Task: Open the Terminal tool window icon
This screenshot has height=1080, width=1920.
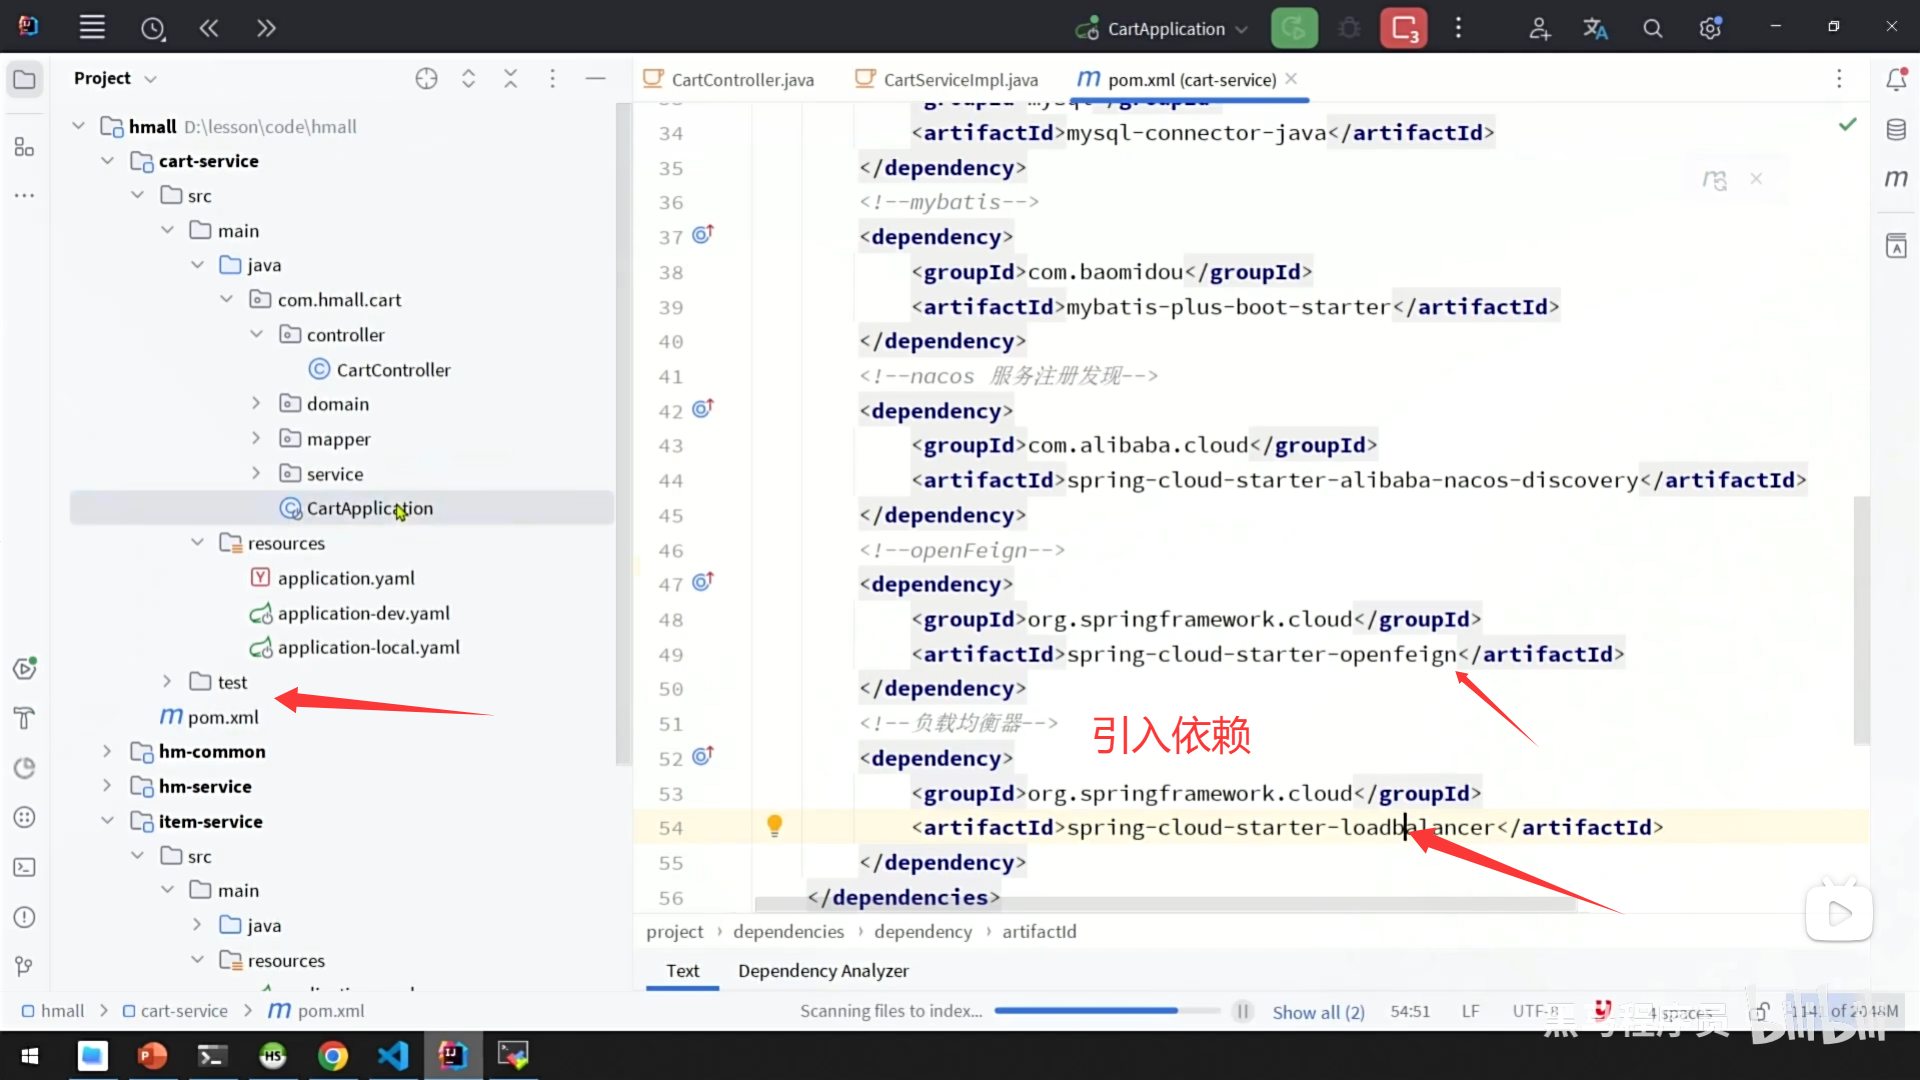Action: 24,867
